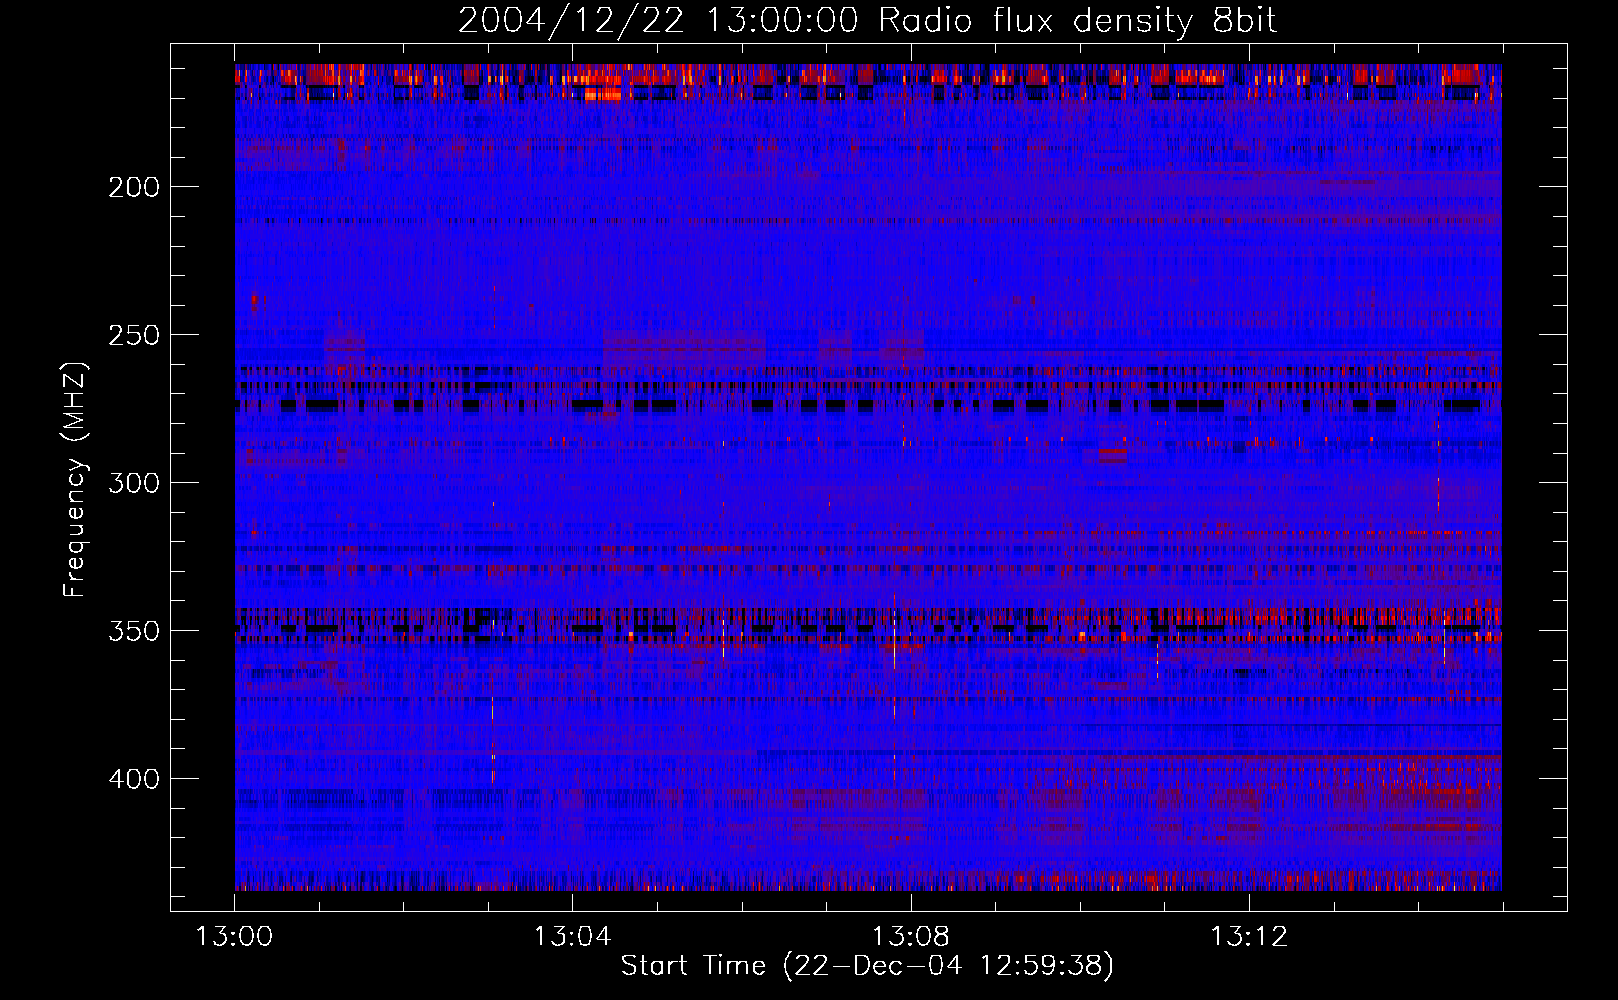
Task: Click the 13:08 time tick label
Action: click(910, 937)
